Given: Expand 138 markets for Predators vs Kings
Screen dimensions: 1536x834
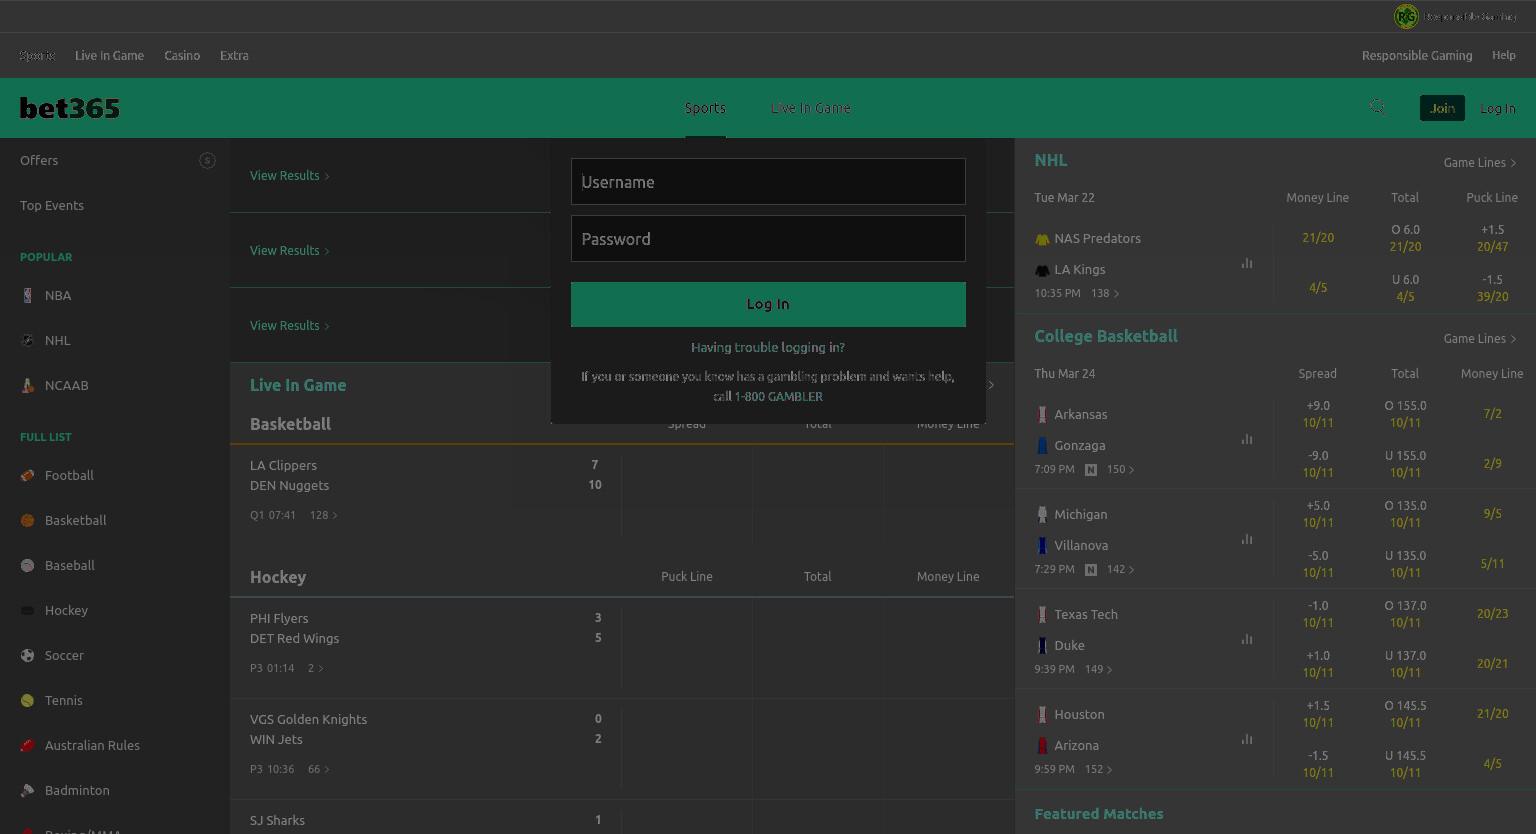Looking at the screenshot, I should 1105,294.
